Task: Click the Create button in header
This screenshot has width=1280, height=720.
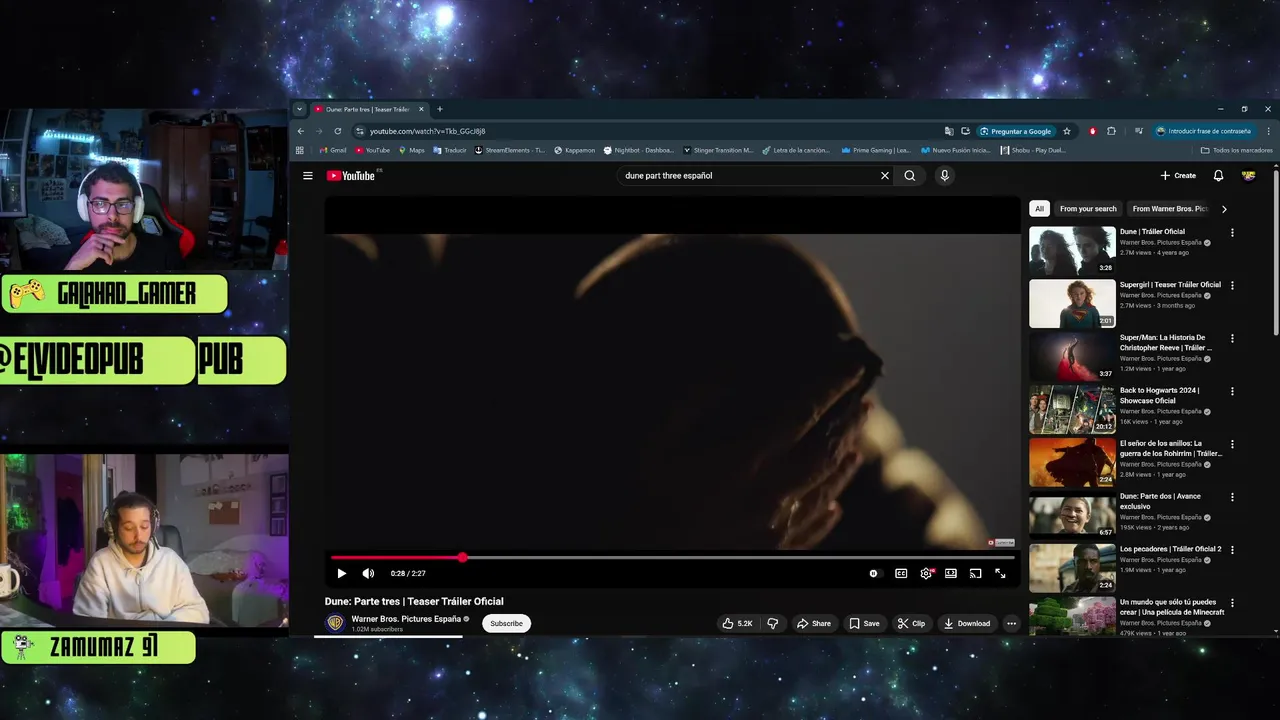Action: (1178, 176)
